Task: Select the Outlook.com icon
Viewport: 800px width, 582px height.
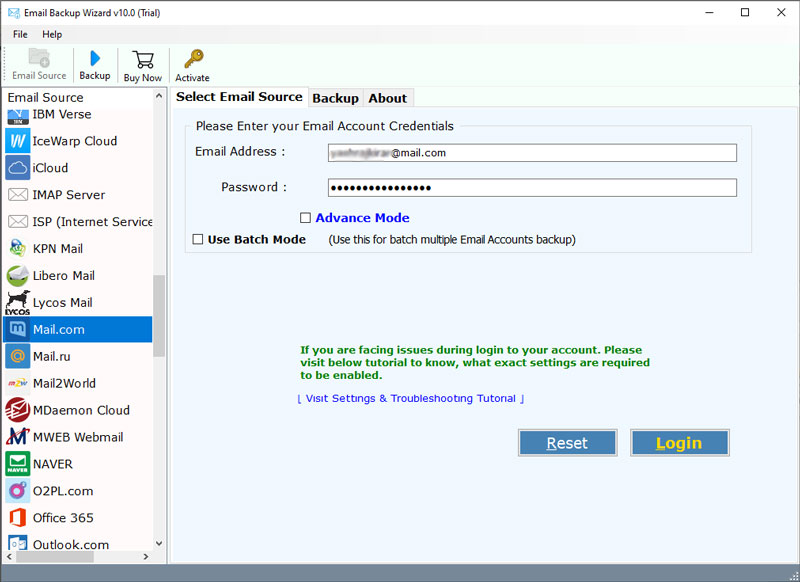Action: 18,543
